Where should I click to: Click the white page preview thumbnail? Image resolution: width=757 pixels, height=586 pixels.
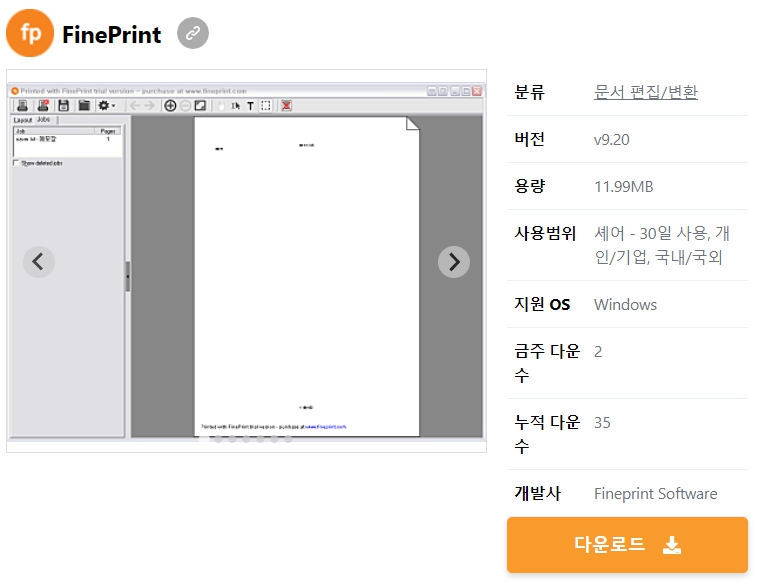307,277
